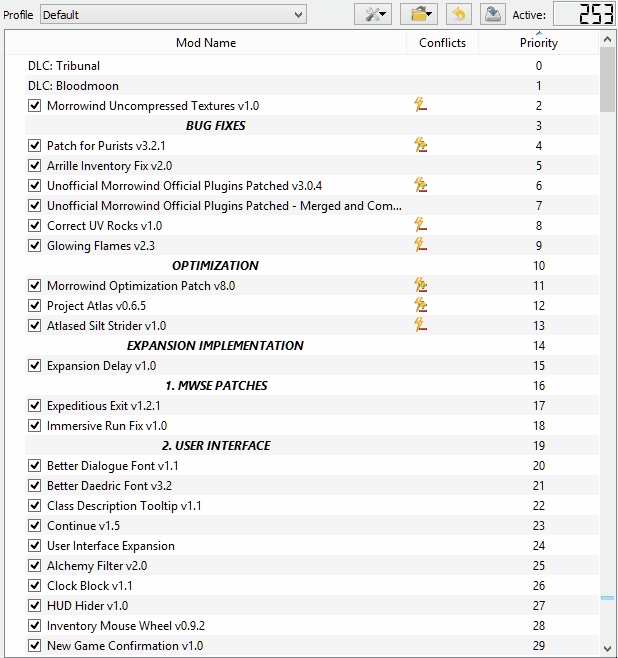Click the create backup icon
Image resolution: width=618 pixels, height=658 pixels.
click(x=493, y=15)
